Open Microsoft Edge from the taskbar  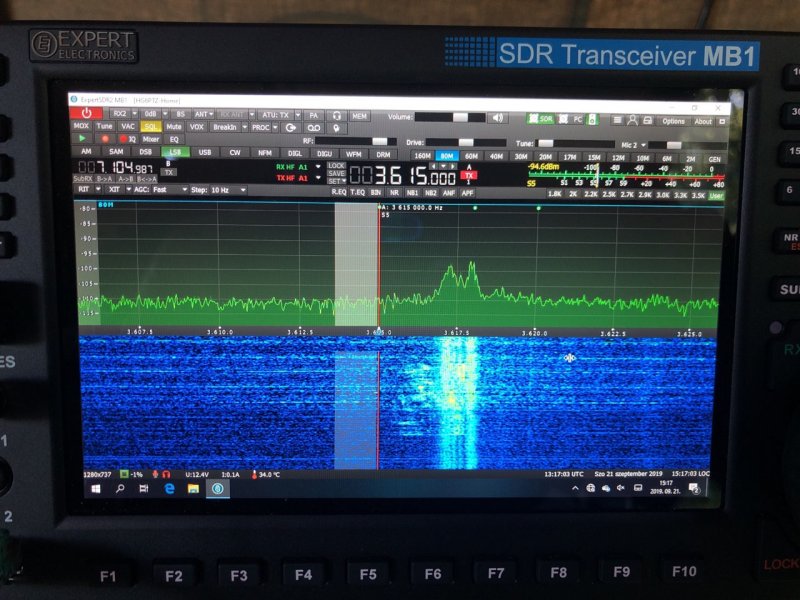(x=169, y=489)
